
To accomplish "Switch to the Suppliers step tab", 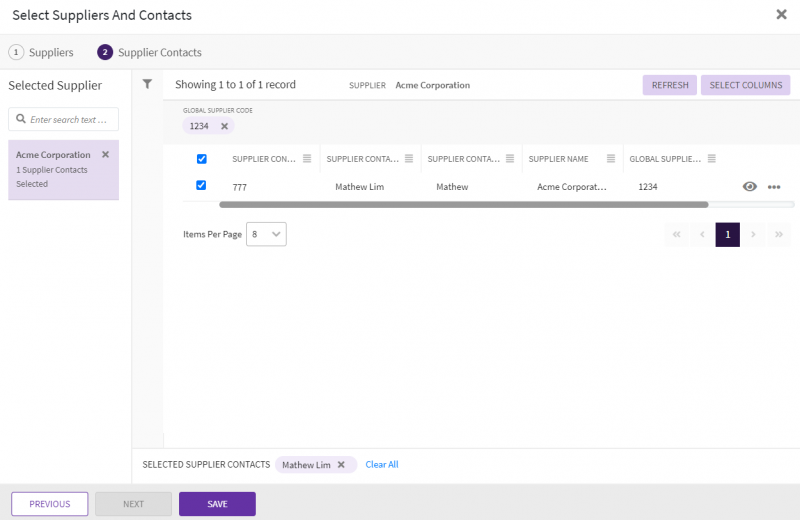I will [41, 52].
